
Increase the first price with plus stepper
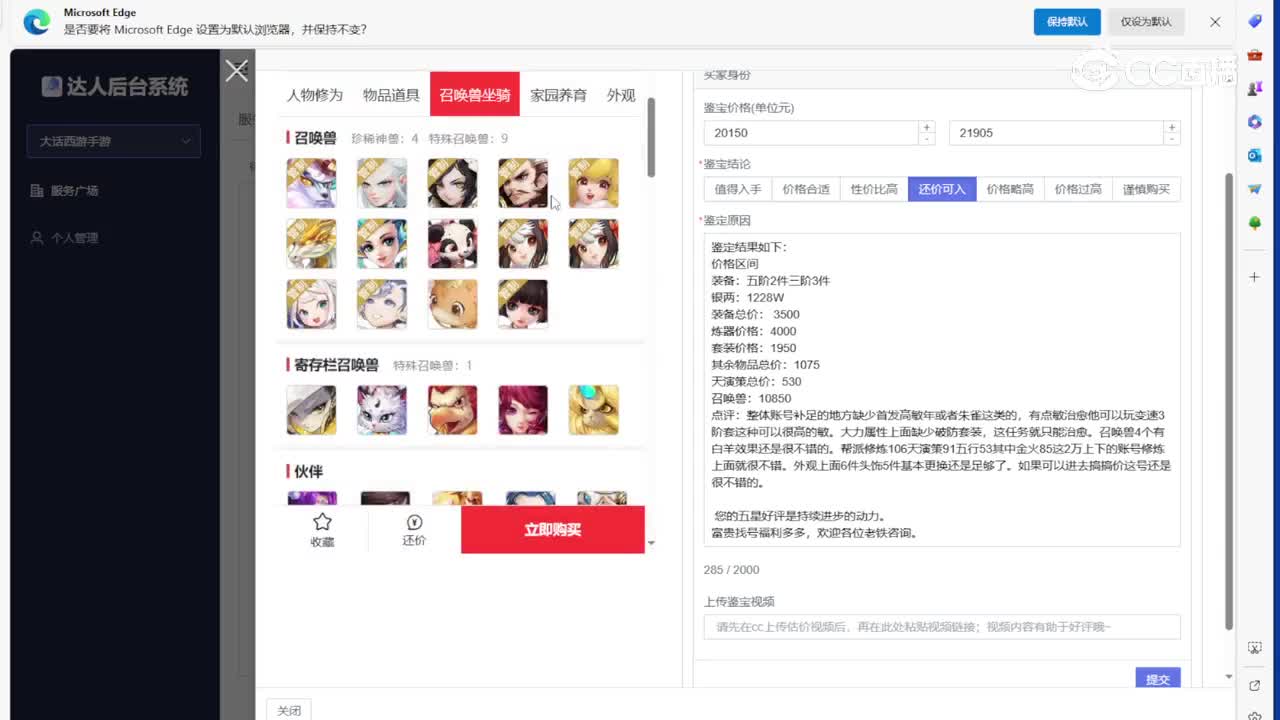tap(927, 127)
